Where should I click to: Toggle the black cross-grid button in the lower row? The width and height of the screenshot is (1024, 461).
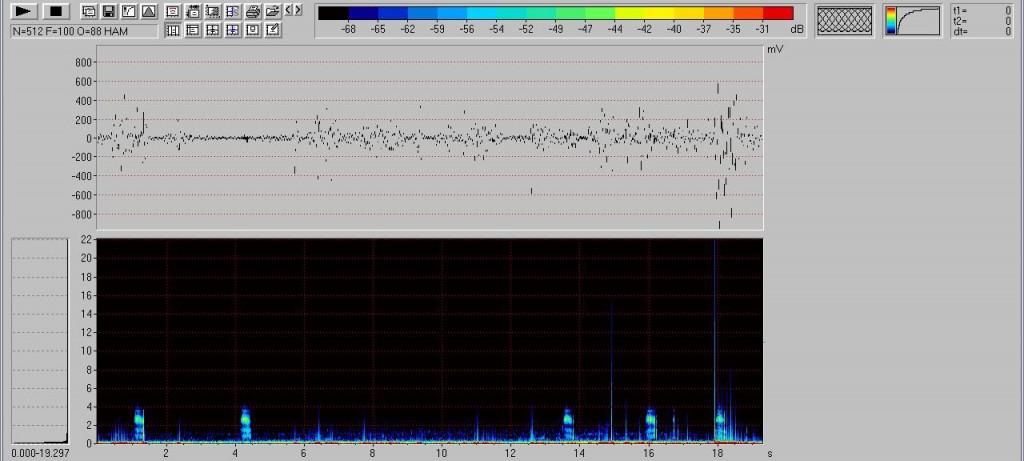[213, 30]
